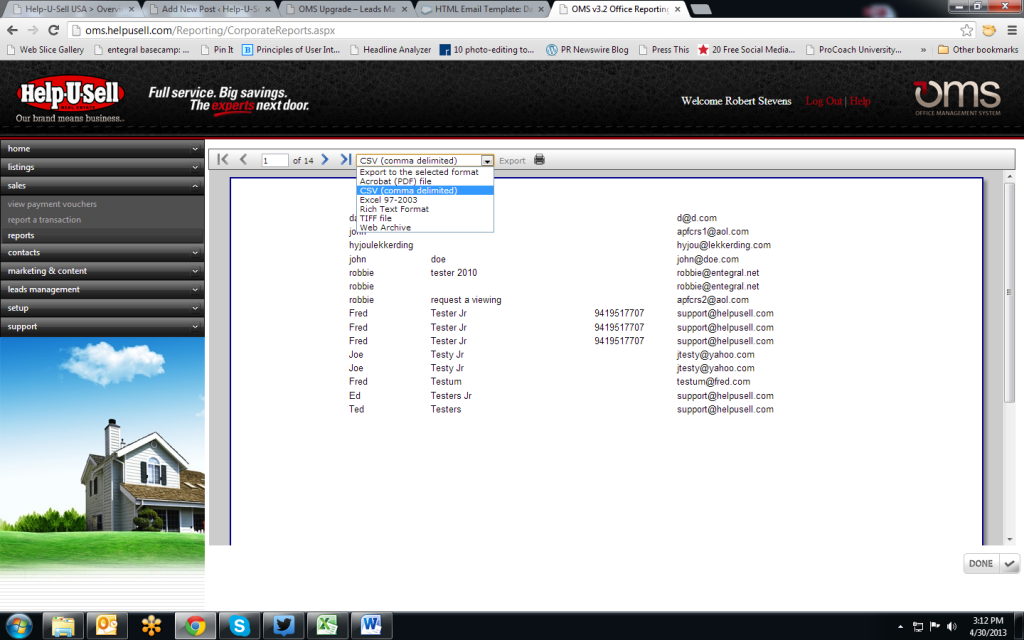1024x640 pixels.
Task: Jump to the last report page
Action: coord(345,160)
